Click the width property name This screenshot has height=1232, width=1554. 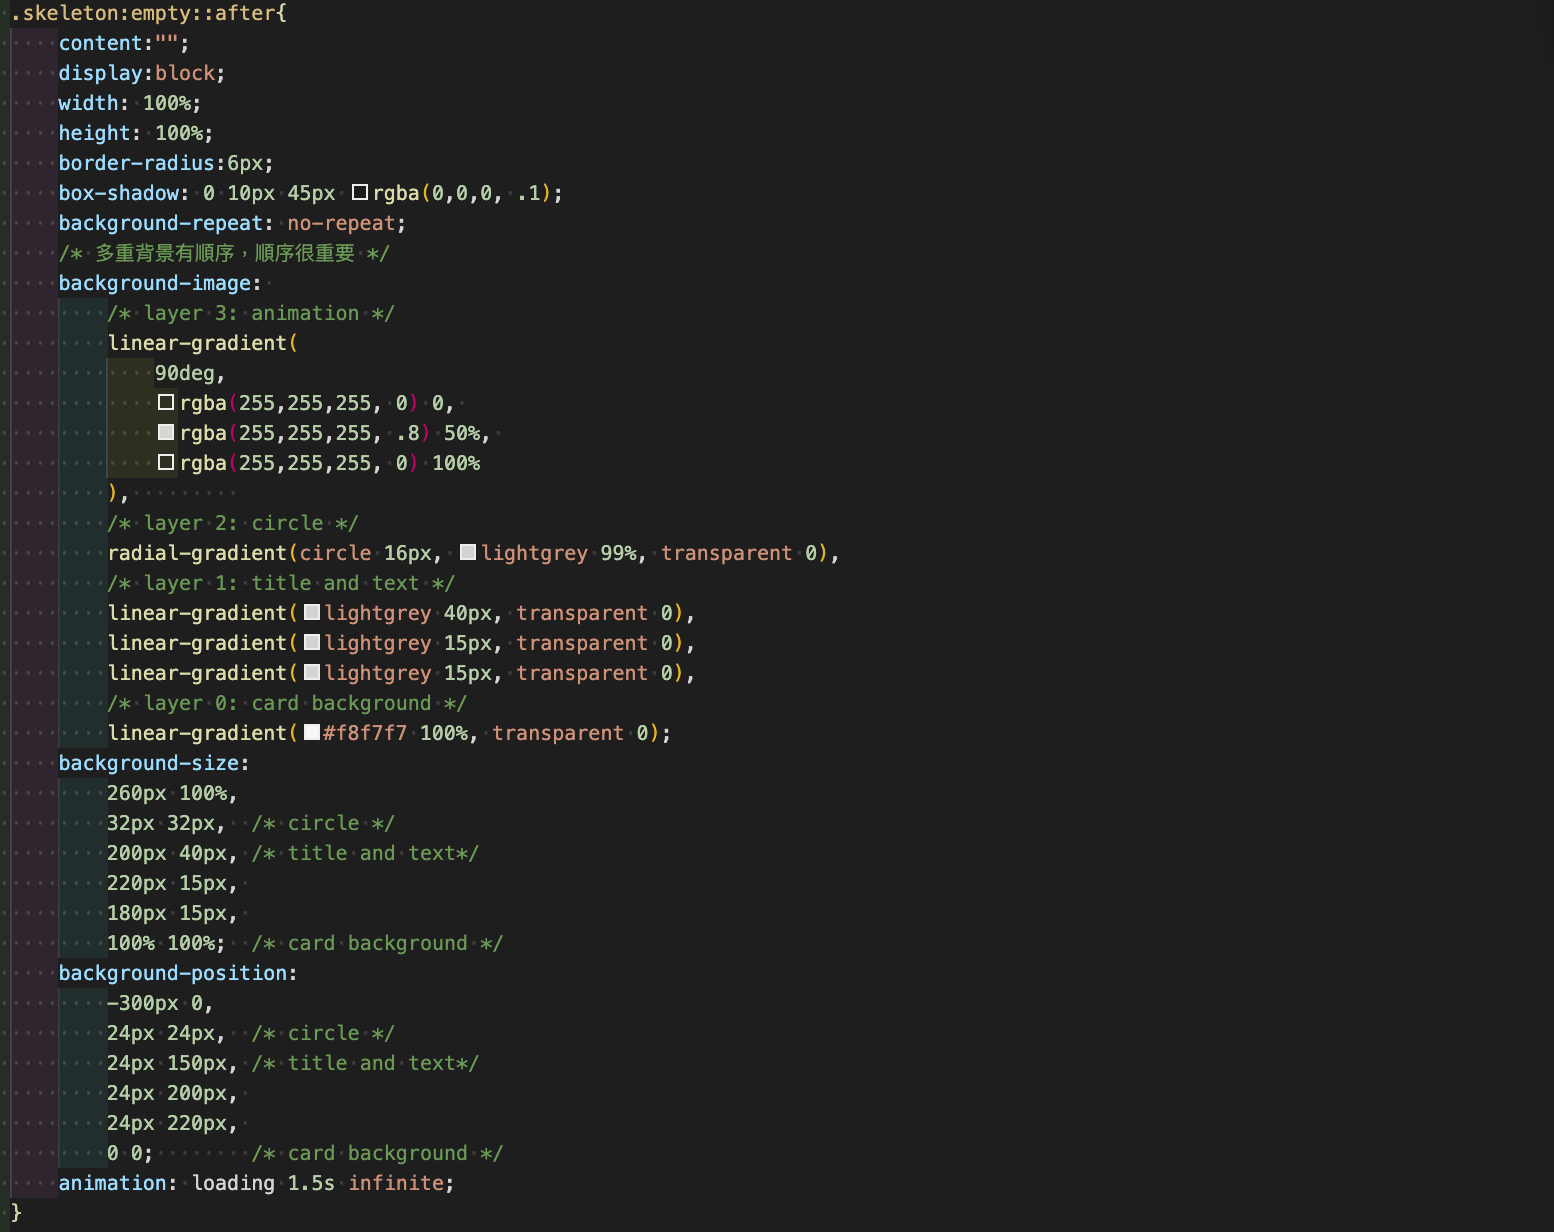pos(88,103)
